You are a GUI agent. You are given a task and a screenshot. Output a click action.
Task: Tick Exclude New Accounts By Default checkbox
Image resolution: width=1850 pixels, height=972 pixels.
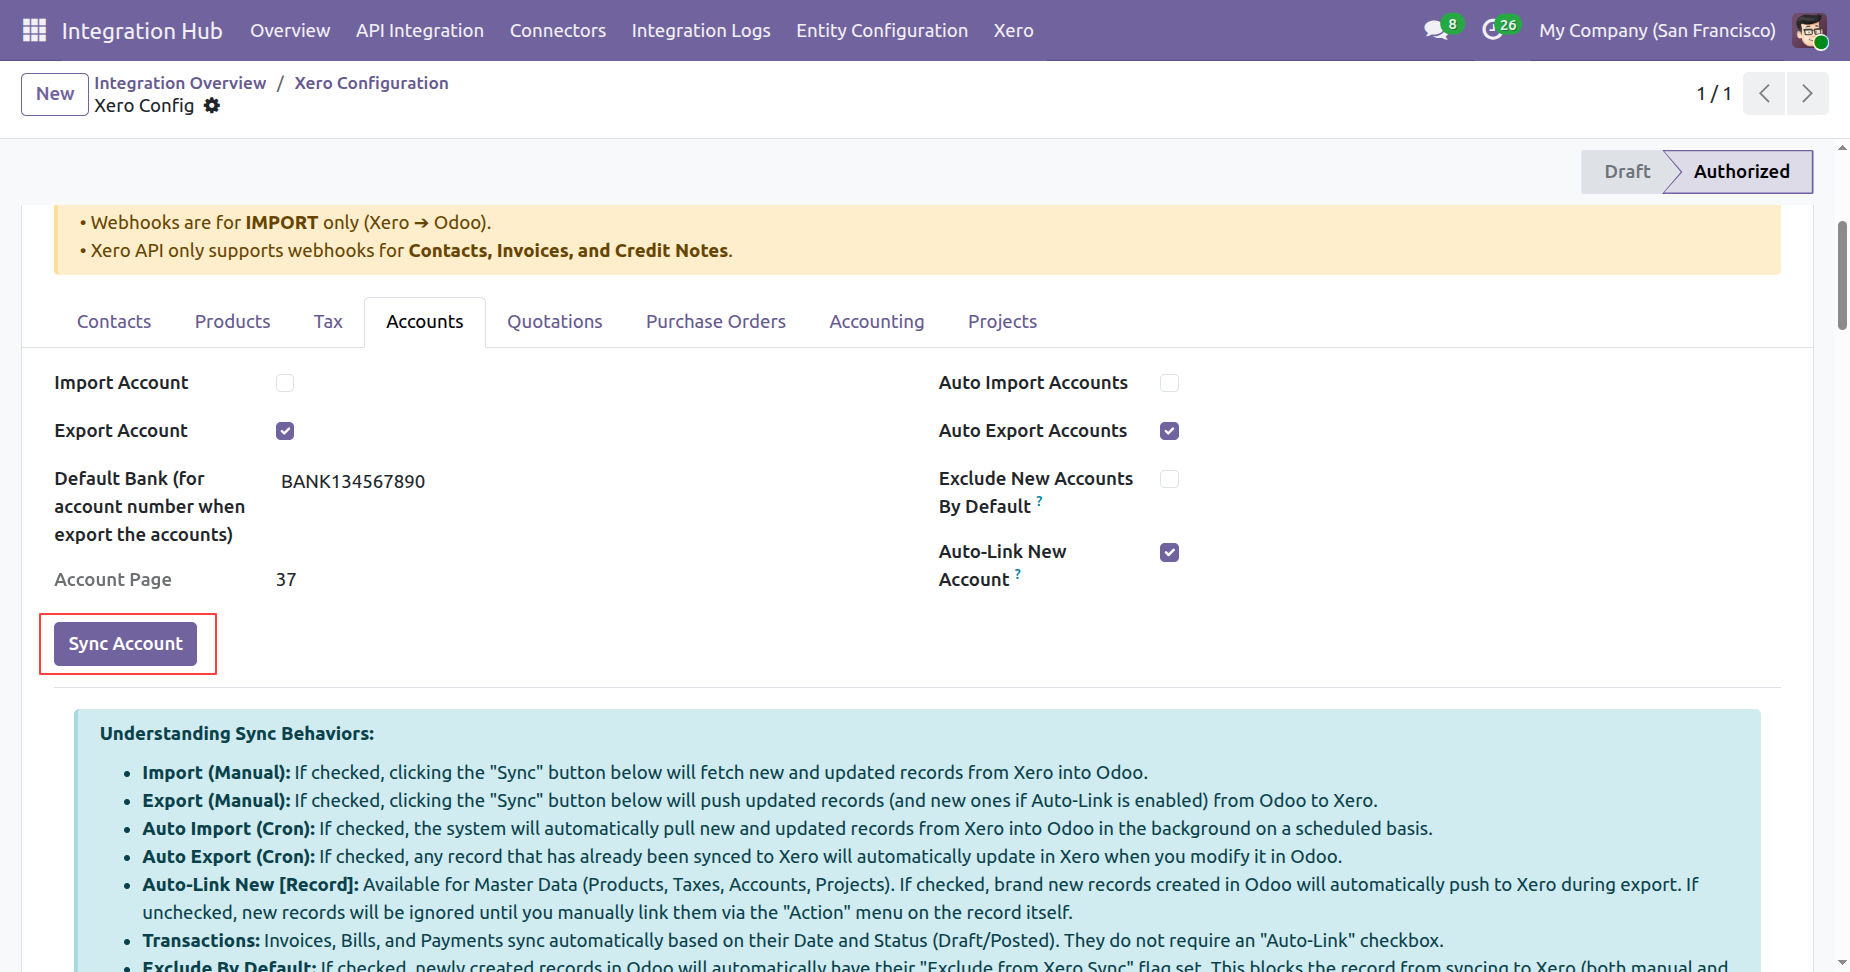[x=1169, y=479]
